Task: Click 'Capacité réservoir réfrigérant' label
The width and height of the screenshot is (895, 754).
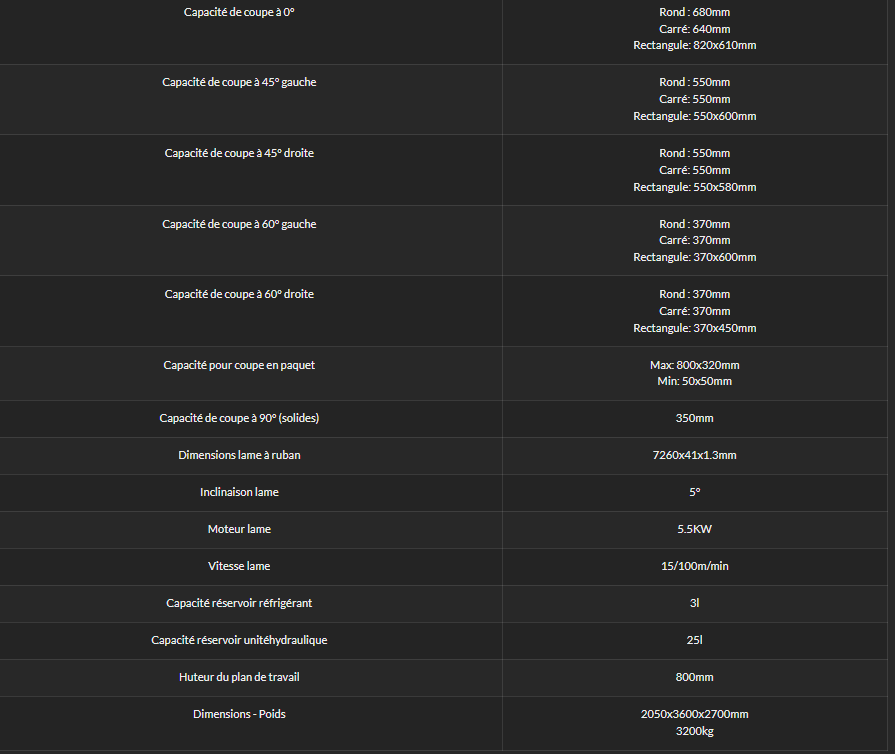Action: [x=239, y=603]
